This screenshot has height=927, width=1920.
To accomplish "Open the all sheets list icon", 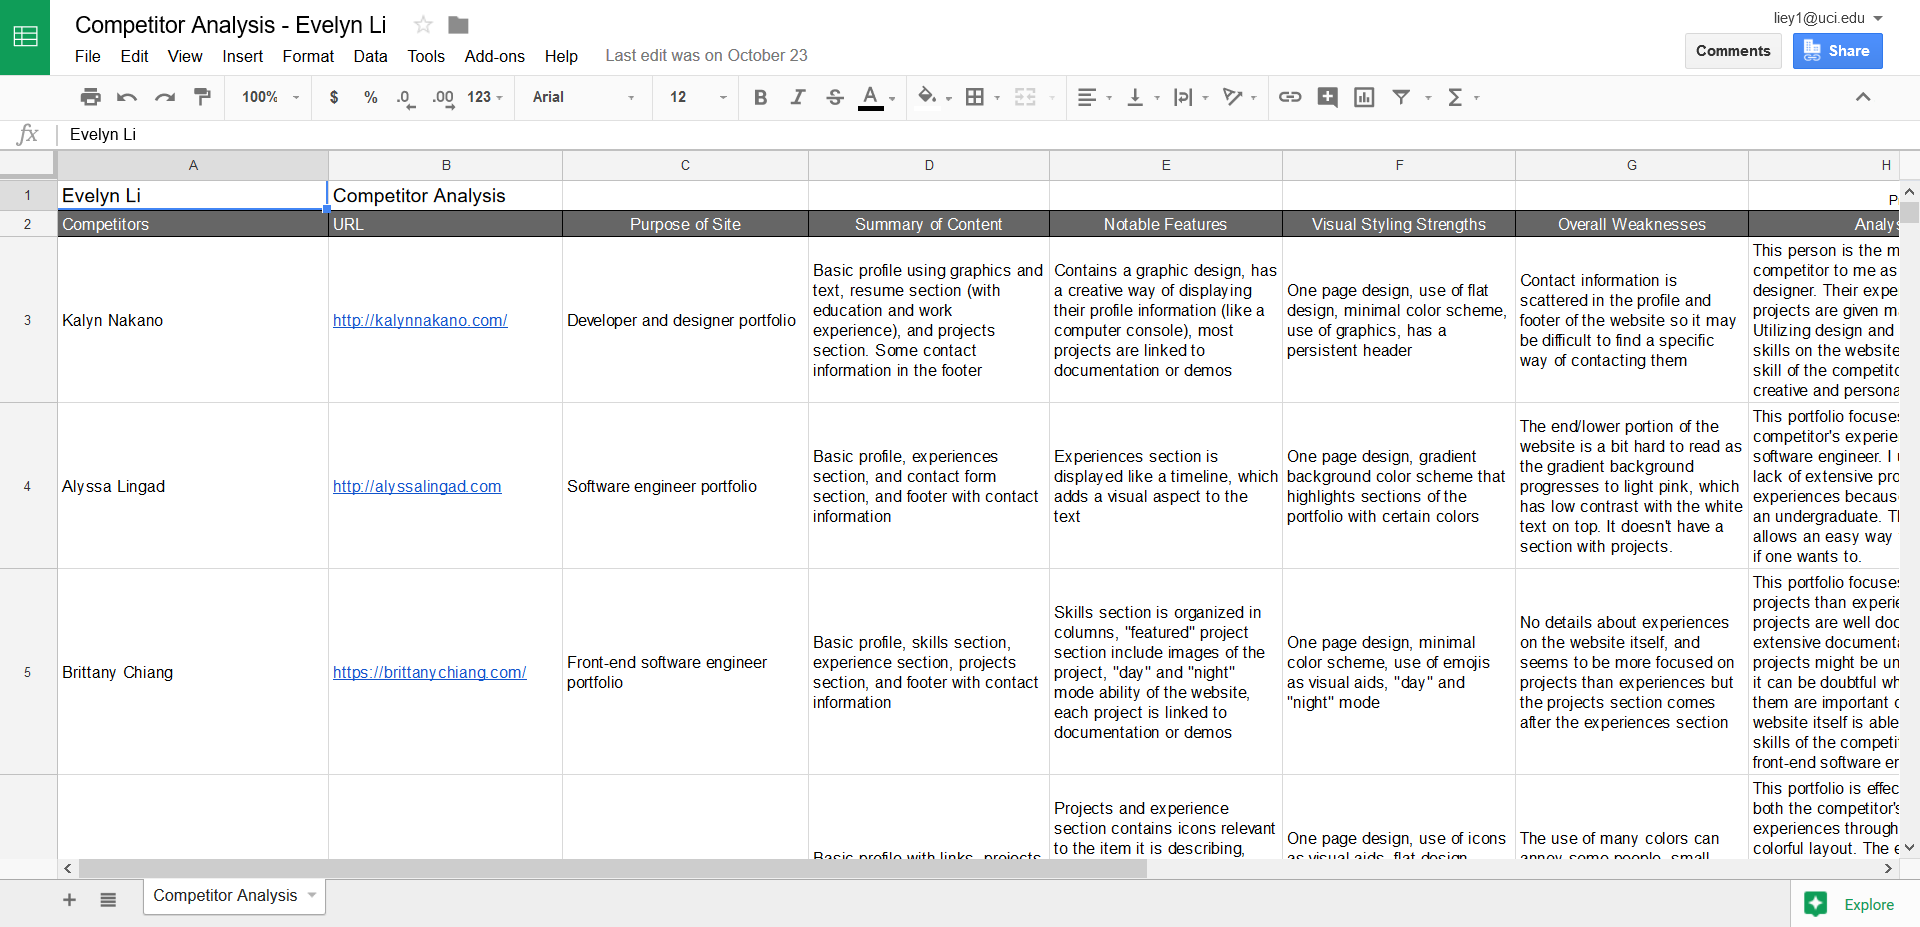I will tap(108, 900).
